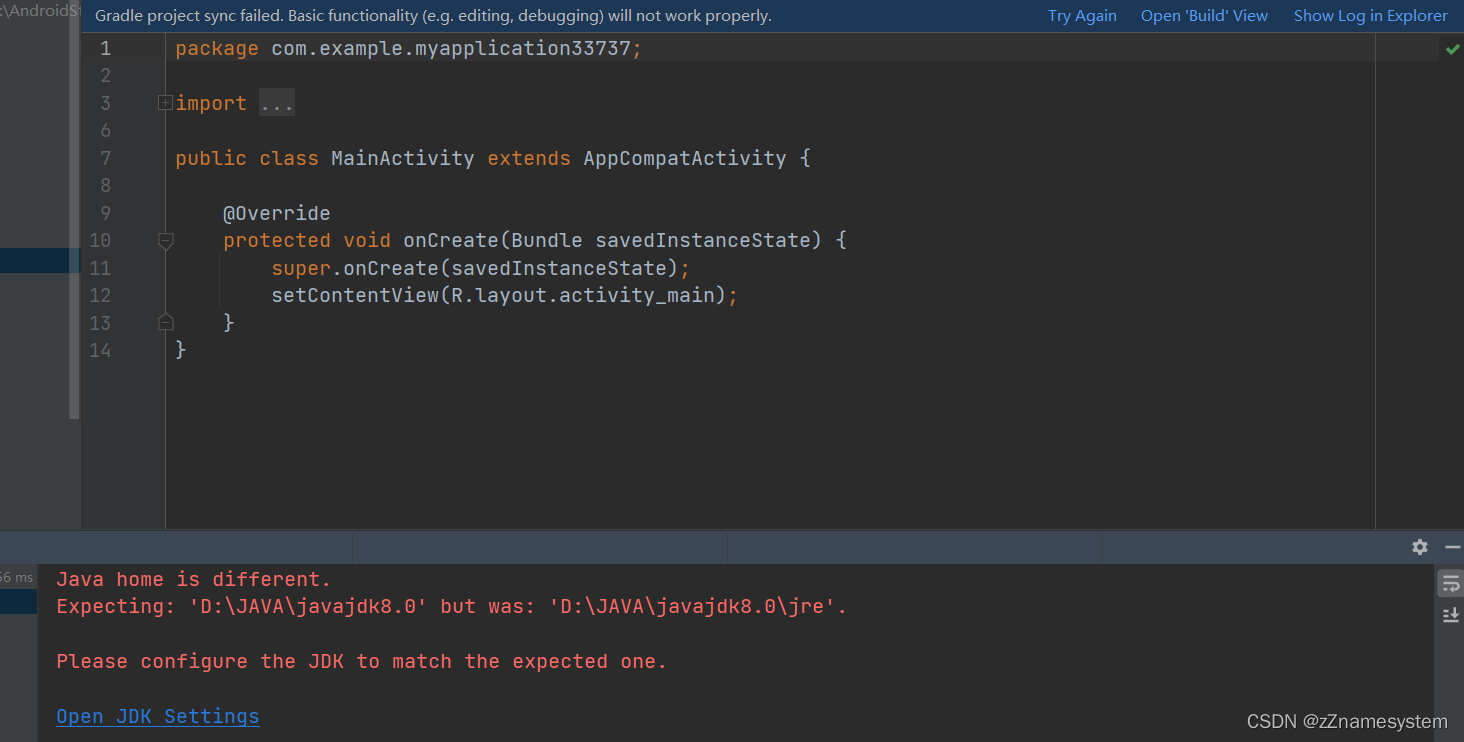Viewport: 1464px width, 742px height.
Task: Click 'R.layout.activity_main' in code
Action: point(582,295)
